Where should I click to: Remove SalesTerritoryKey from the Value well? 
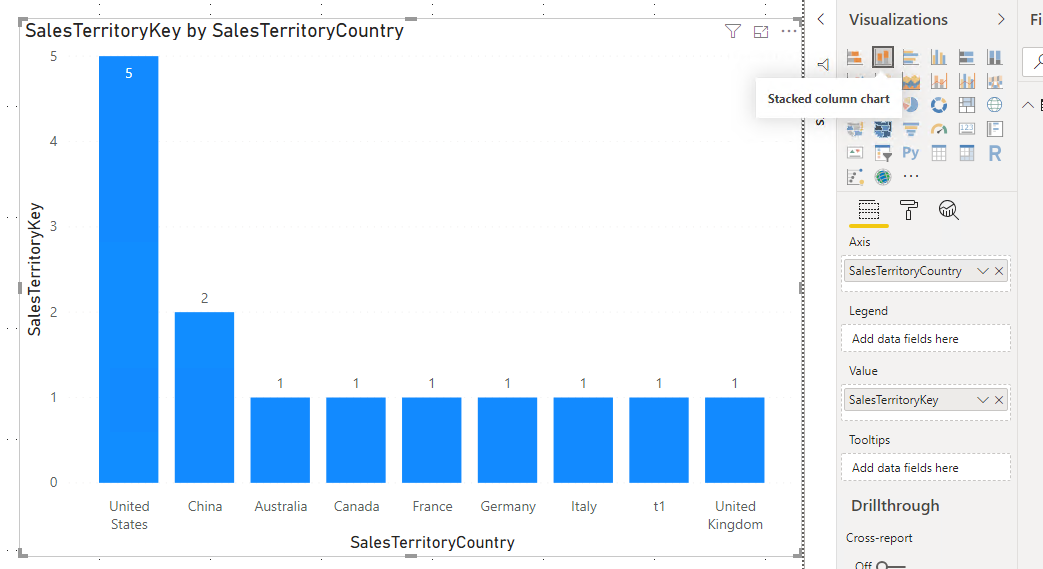999,400
